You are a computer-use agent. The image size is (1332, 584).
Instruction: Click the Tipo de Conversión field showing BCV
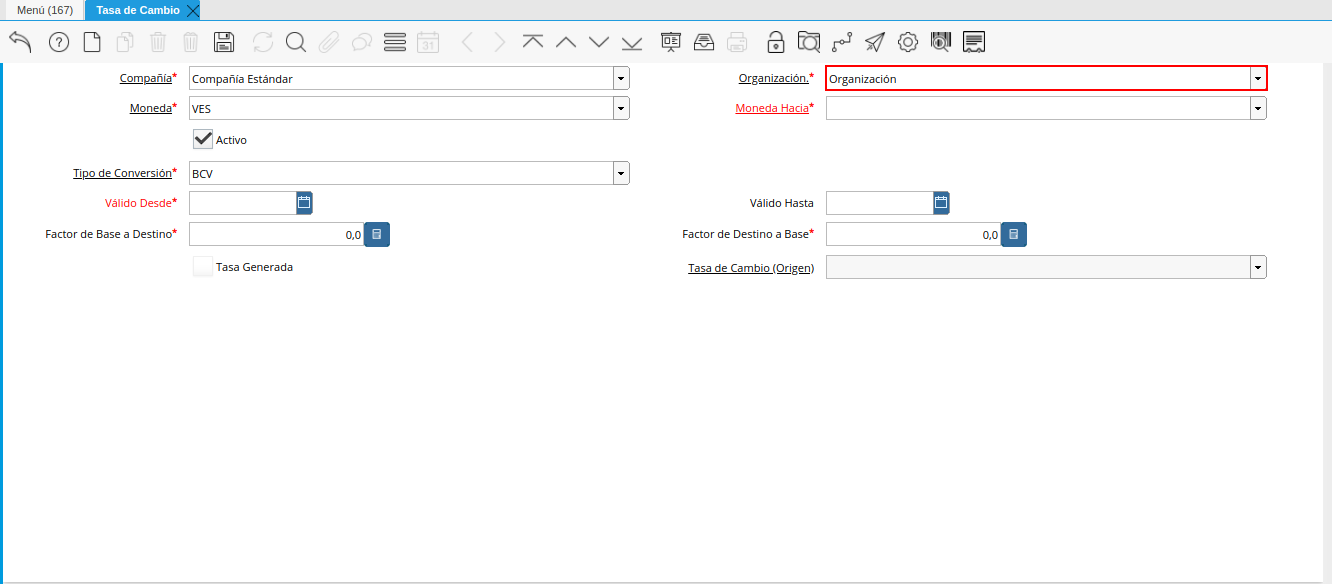coord(401,173)
